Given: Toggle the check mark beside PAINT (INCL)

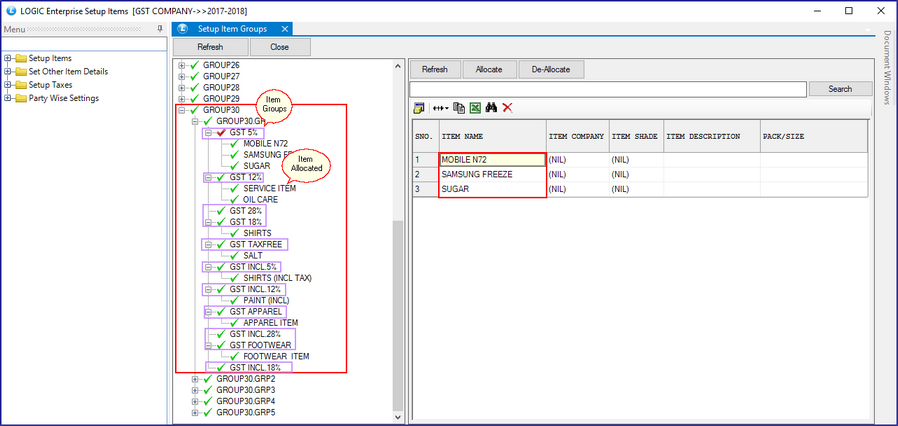Looking at the screenshot, I should tap(234, 300).
